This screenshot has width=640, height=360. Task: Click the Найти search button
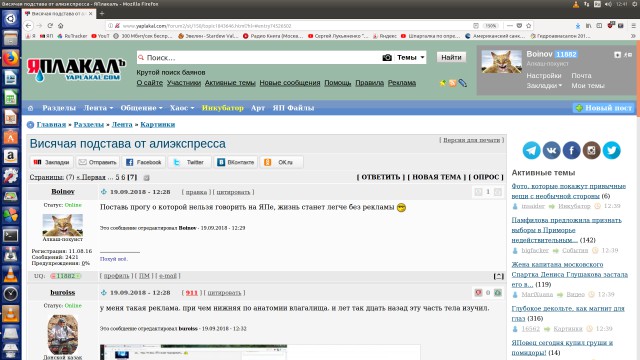tap(451, 58)
